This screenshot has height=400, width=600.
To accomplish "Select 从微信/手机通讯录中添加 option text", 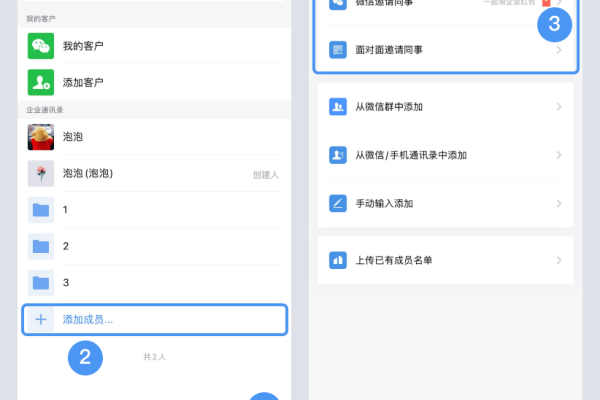I will pos(411,155).
